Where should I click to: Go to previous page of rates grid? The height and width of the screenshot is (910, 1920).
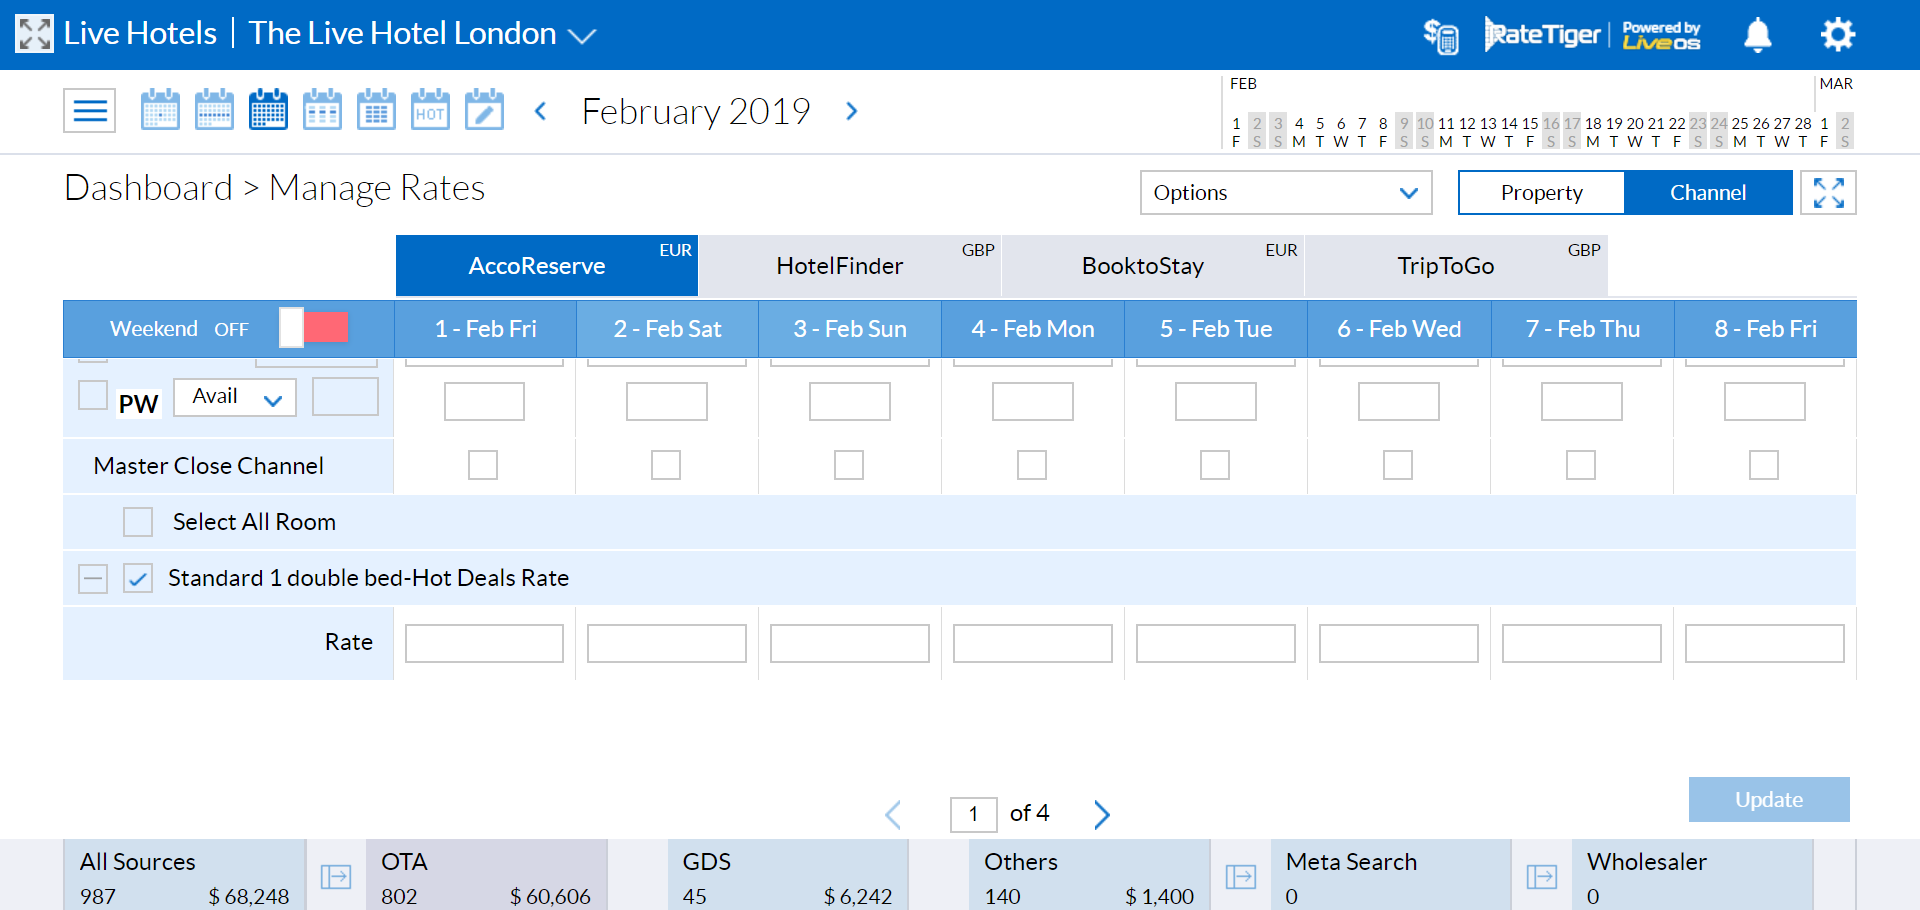tap(894, 814)
